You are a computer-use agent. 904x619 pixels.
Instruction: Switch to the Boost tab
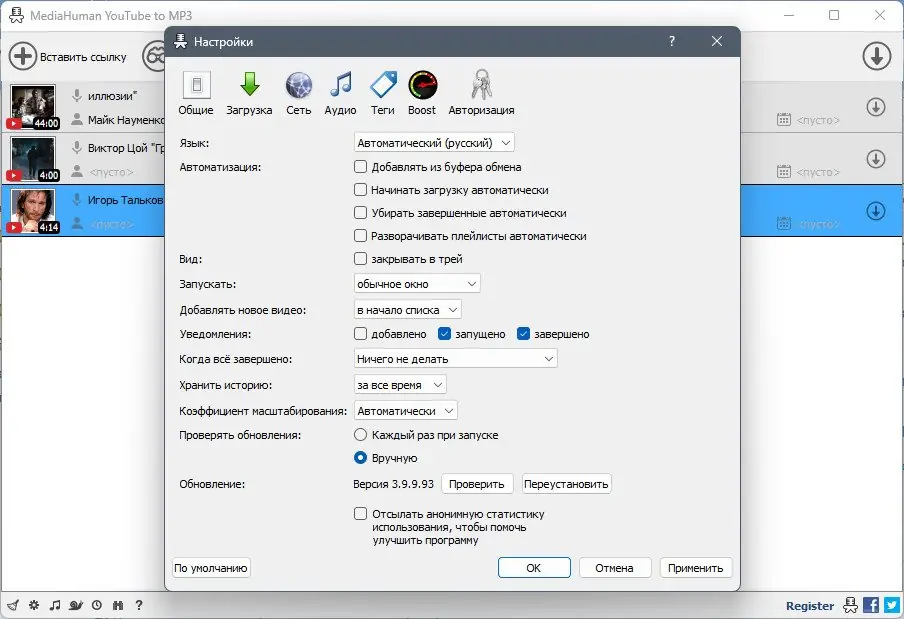click(x=422, y=93)
